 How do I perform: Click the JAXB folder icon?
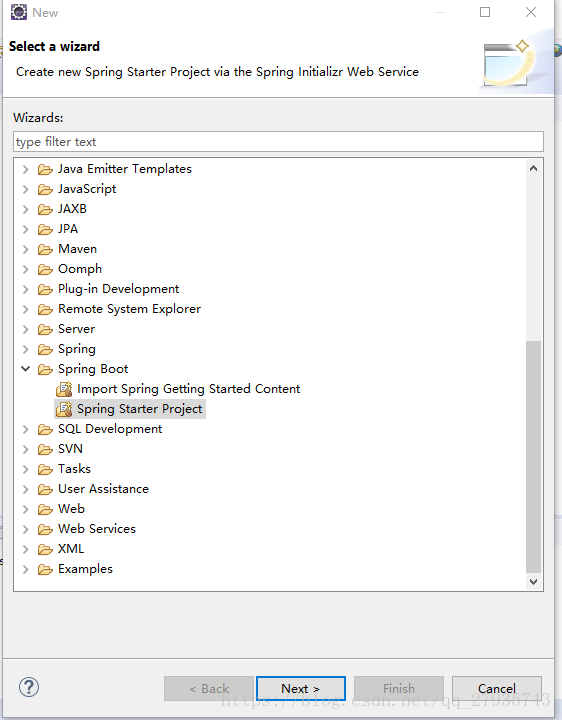(x=45, y=209)
